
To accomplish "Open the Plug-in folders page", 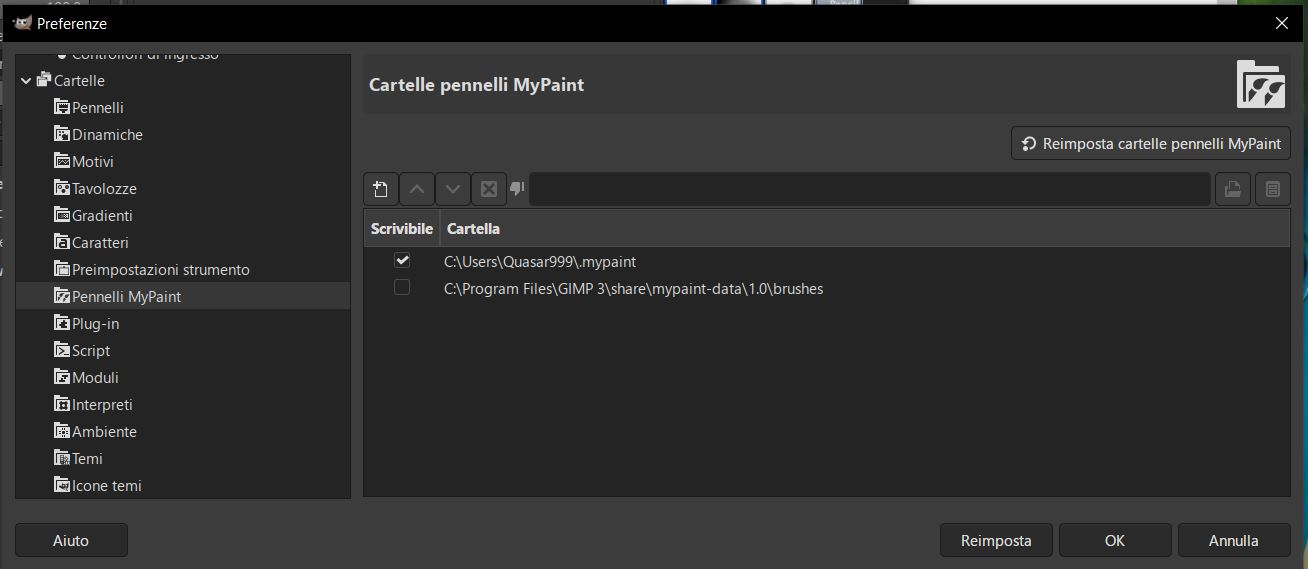I will (x=95, y=324).
